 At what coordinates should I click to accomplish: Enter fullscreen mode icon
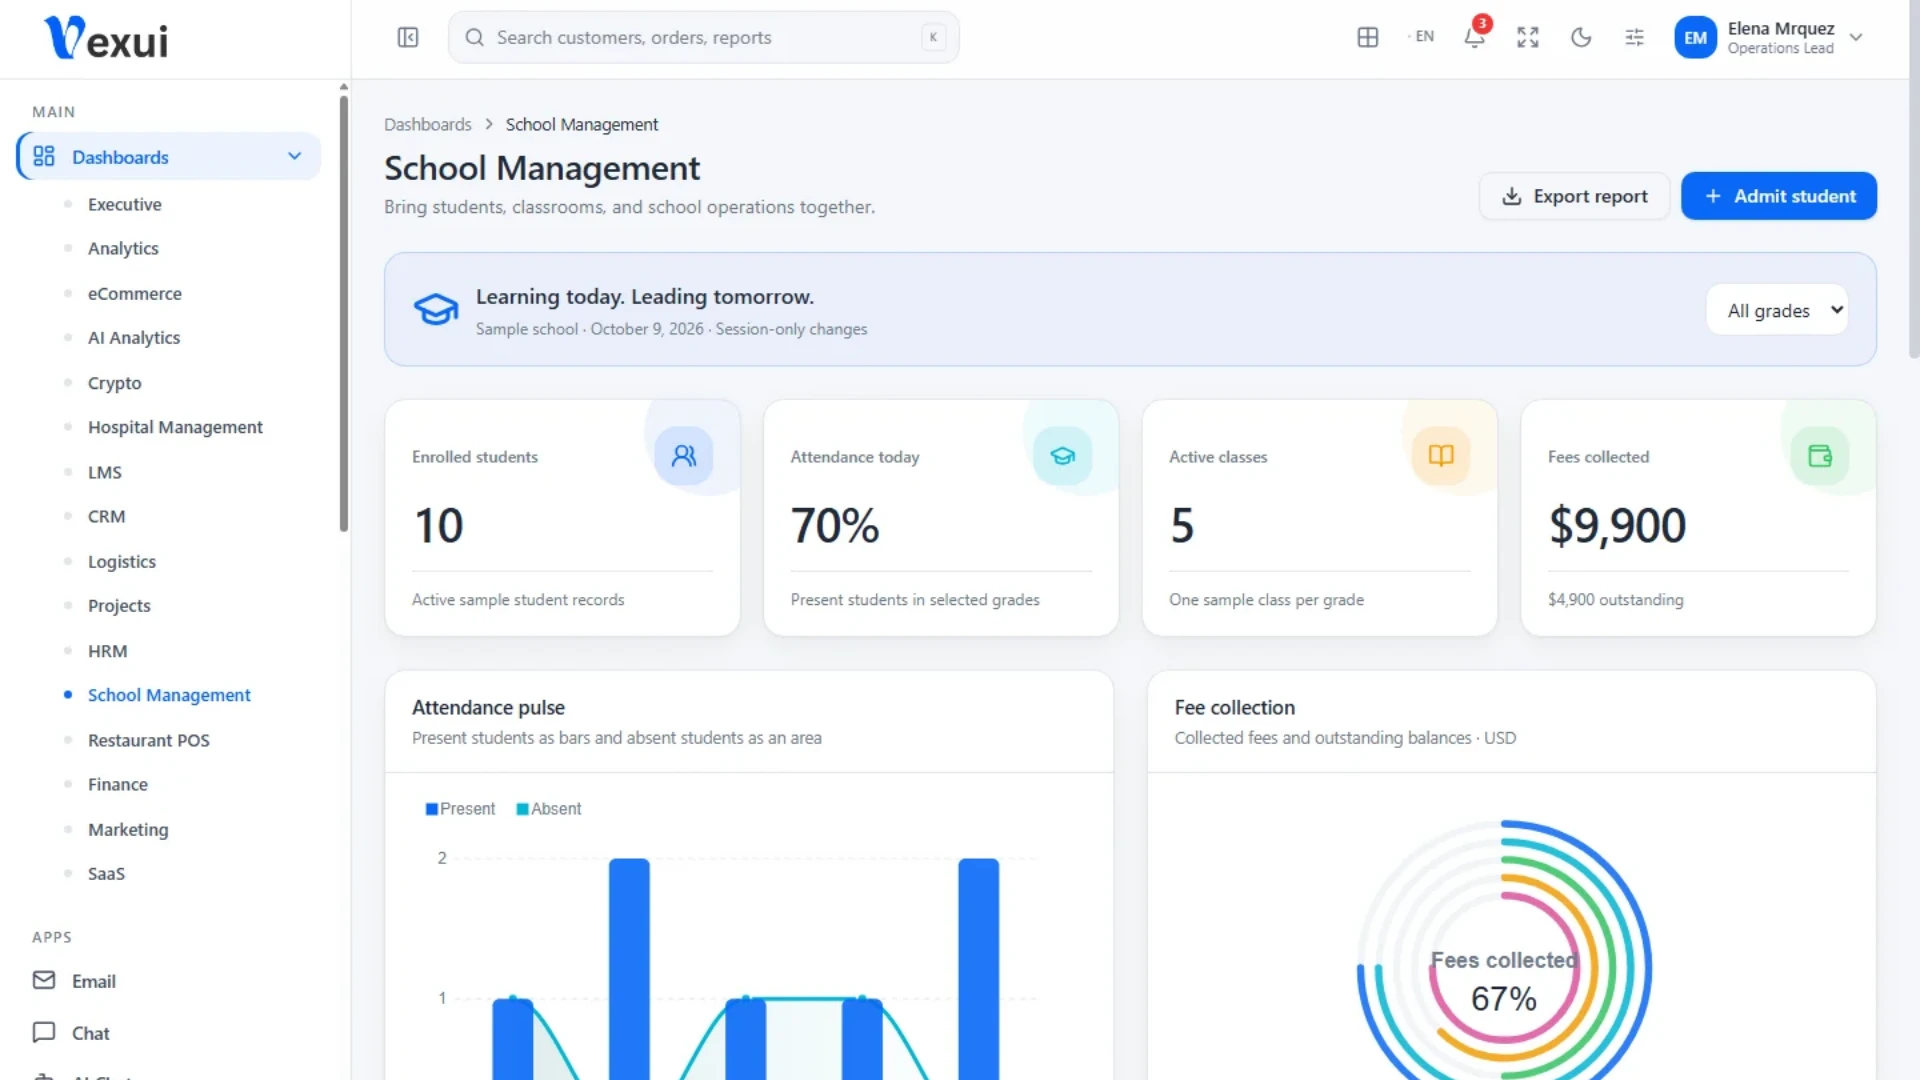[1527, 37]
